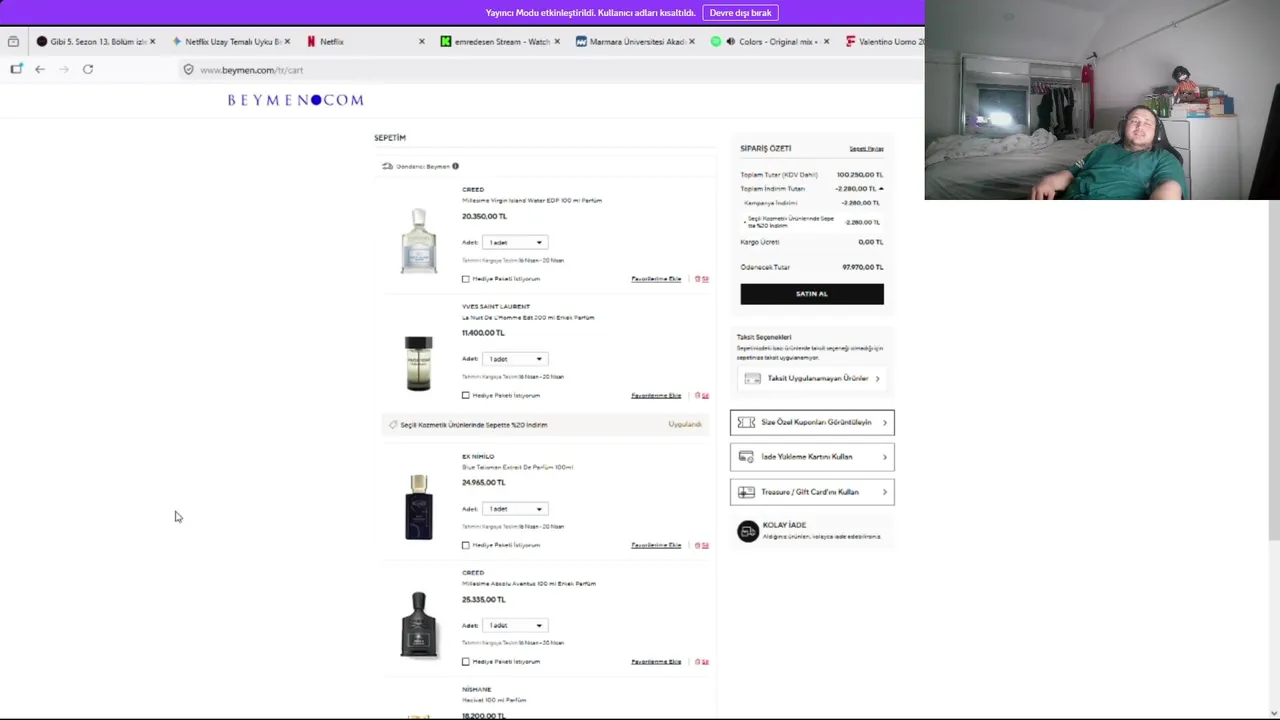Switch to the Valentino Uomo tab
Viewport: 1280px width, 720px height.
coord(884,41)
